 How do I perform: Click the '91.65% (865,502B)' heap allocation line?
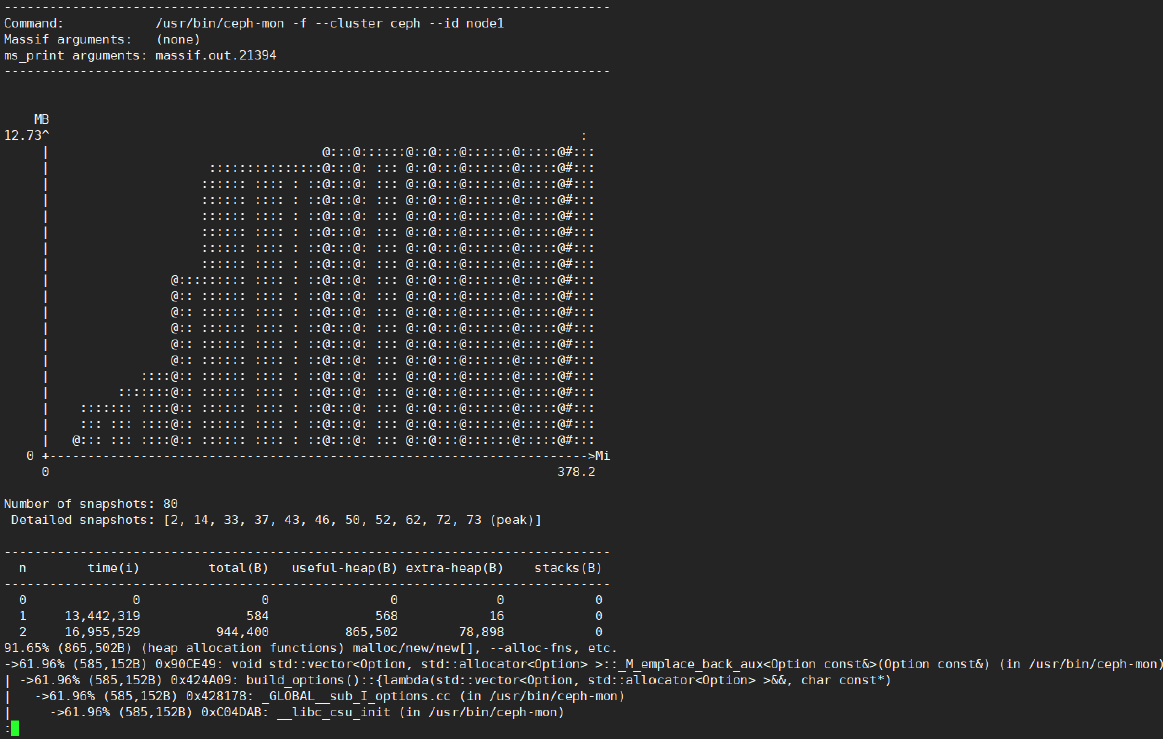[310, 649]
